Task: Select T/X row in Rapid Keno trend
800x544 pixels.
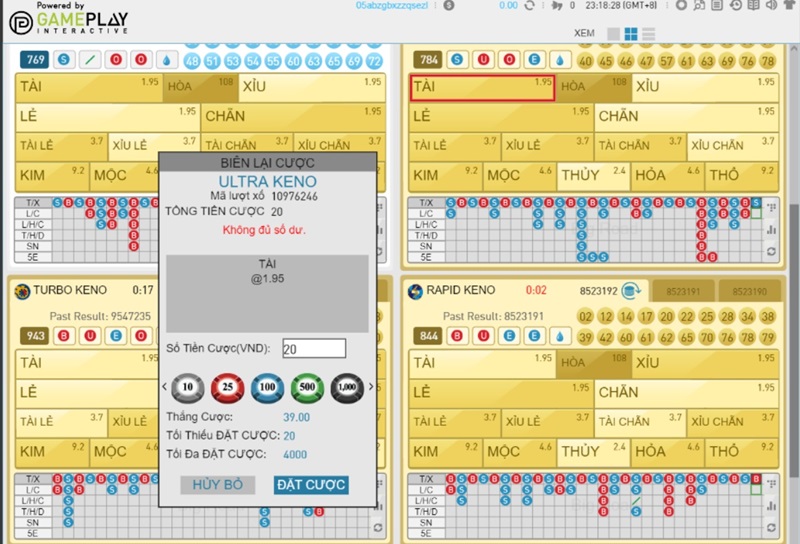Action: click(426, 479)
